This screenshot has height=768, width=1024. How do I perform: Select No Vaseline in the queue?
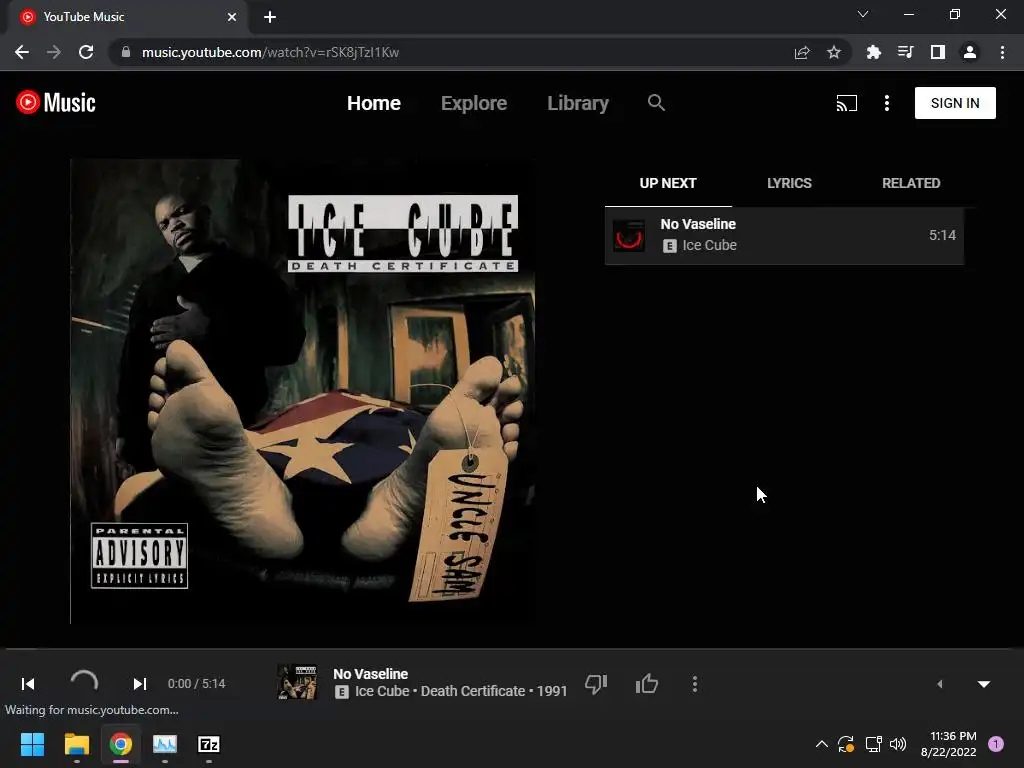pyautogui.click(x=784, y=236)
